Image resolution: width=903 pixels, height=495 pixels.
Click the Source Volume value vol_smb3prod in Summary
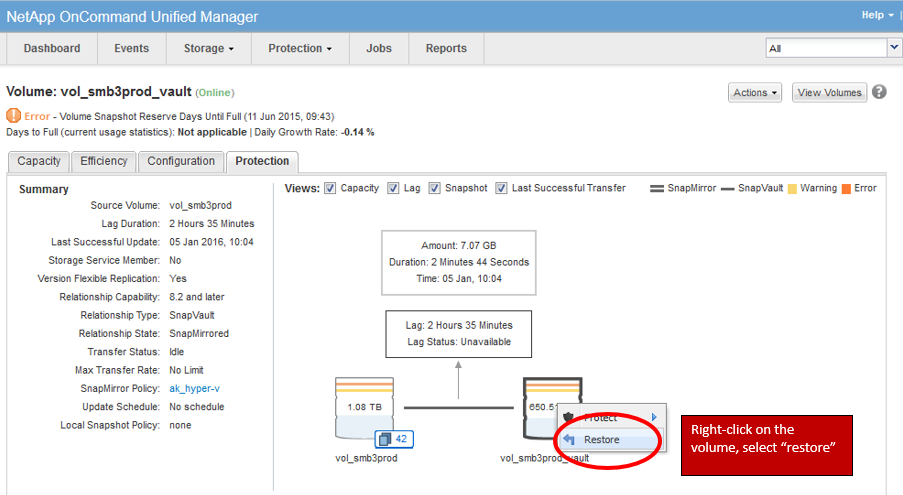(x=200, y=205)
